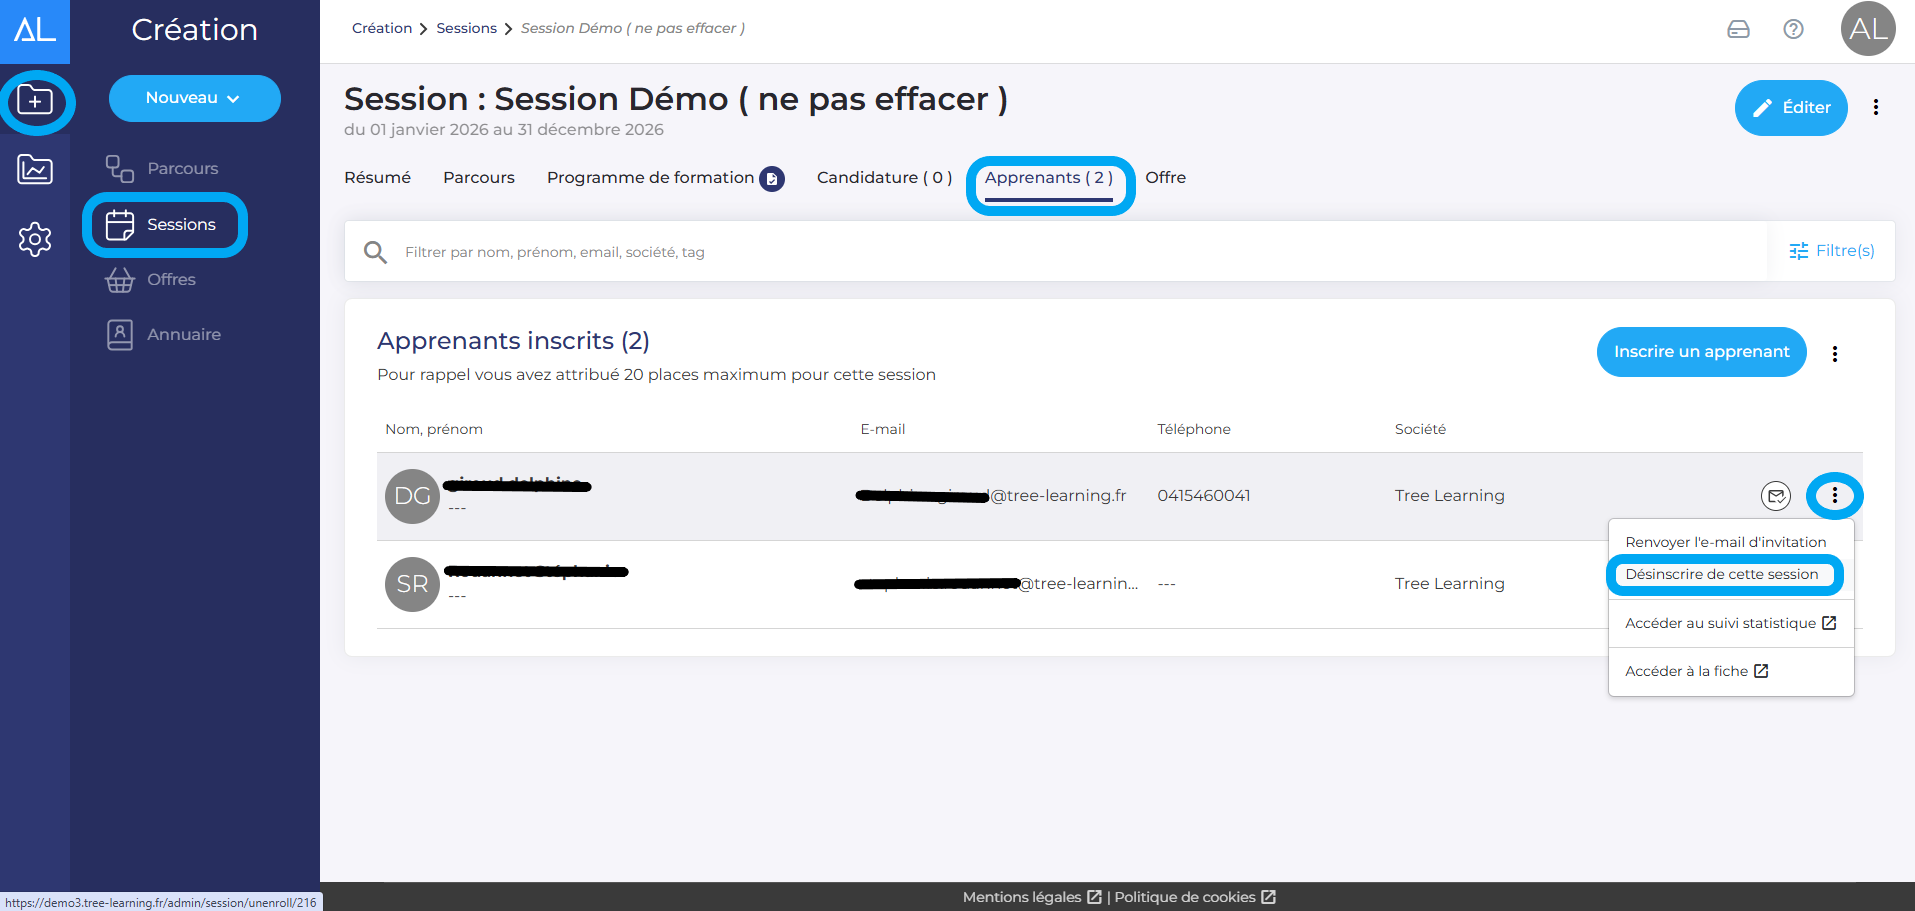Viewport: 1915px width, 911px height.
Task: Click the document badge beside Programme de formation
Action: pyautogui.click(x=772, y=179)
